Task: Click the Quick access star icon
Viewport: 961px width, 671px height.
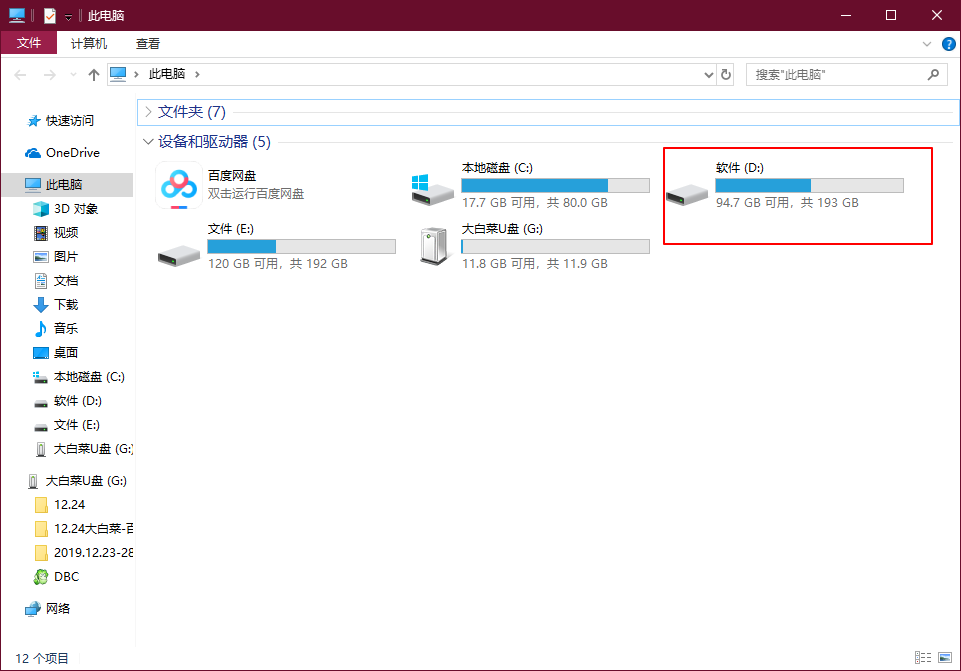Action: pyautogui.click(x=34, y=121)
